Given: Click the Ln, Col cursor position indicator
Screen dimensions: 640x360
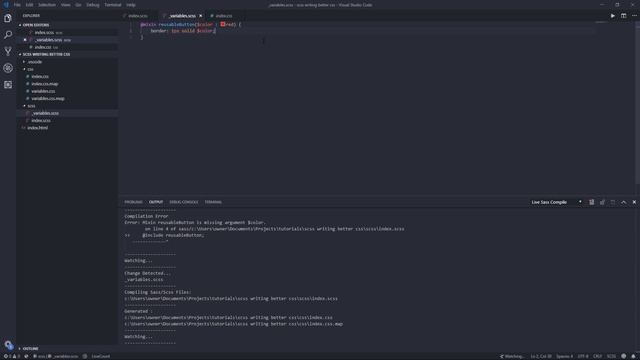Looking at the screenshot, I should [x=541, y=356].
